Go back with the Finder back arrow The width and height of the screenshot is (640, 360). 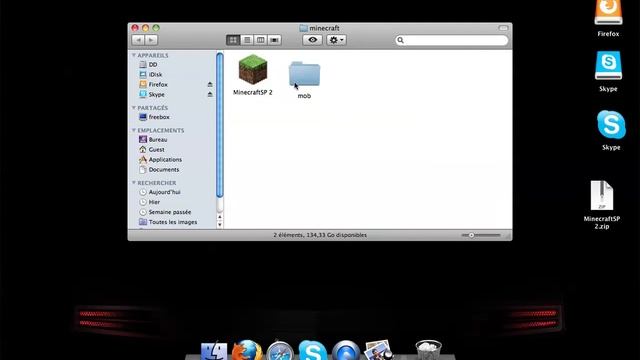pos(138,40)
